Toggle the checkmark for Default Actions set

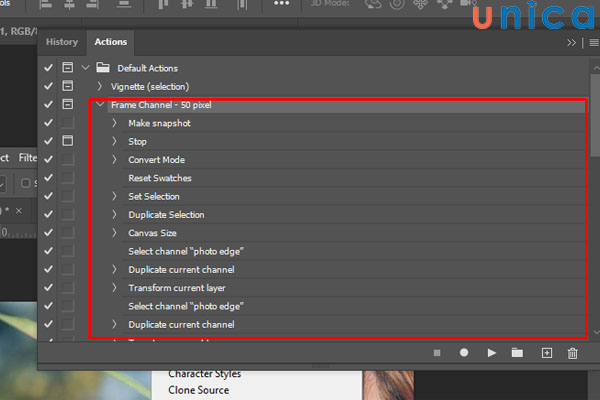[x=49, y=68]
